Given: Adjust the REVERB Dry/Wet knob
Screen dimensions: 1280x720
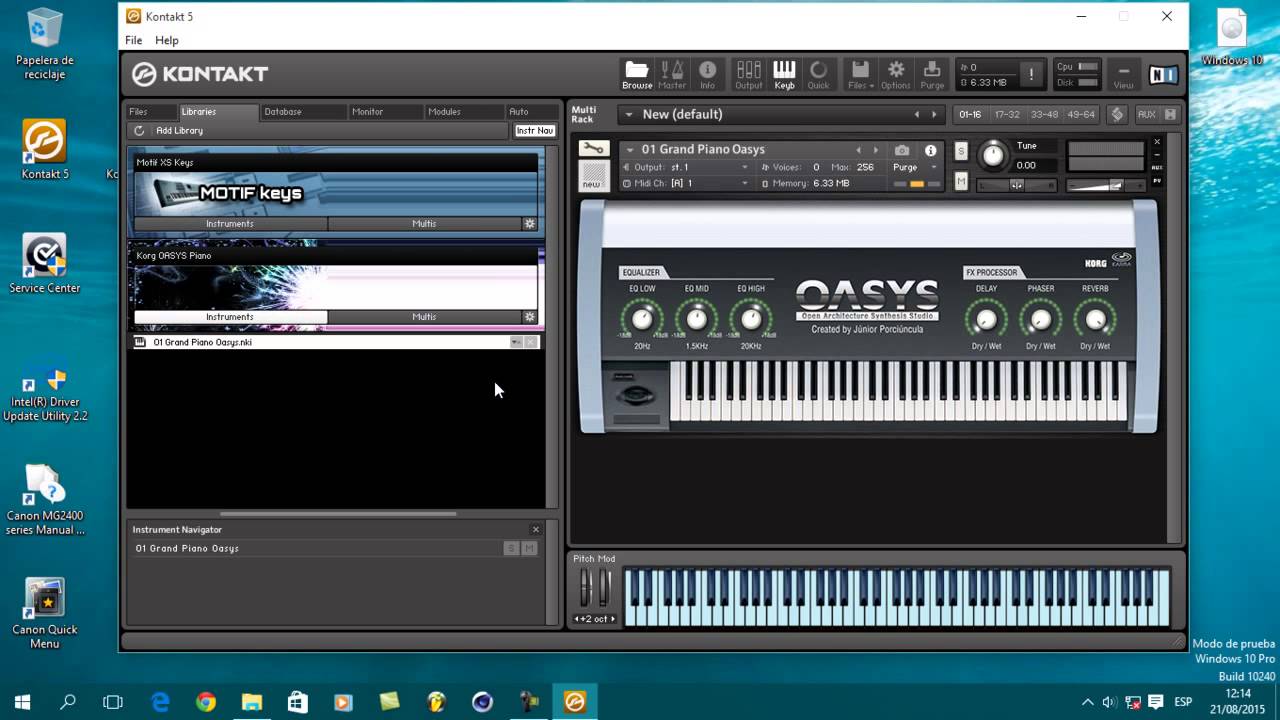Looking at the screenshot, I should pos(1095,320).
